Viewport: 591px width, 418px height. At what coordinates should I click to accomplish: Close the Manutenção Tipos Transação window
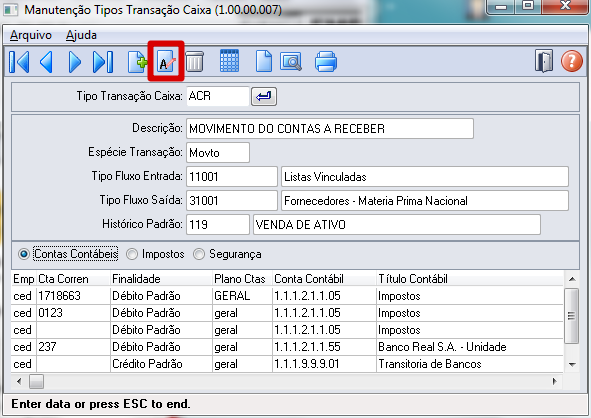[565, 6]
